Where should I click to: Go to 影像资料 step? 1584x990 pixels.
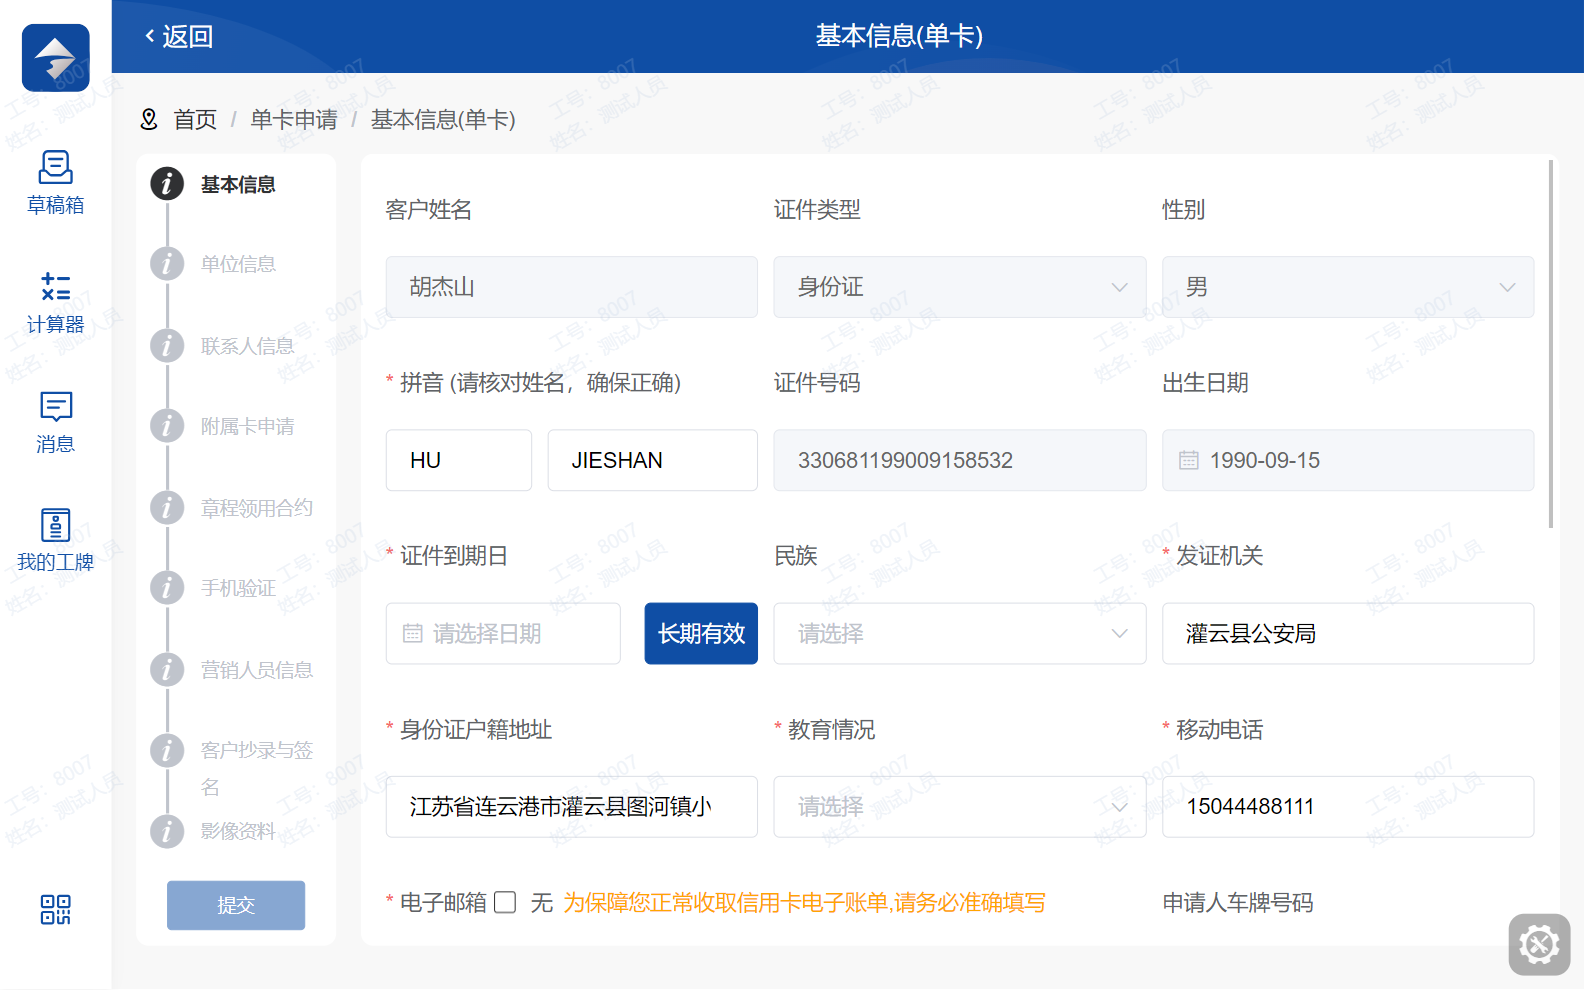238,831
